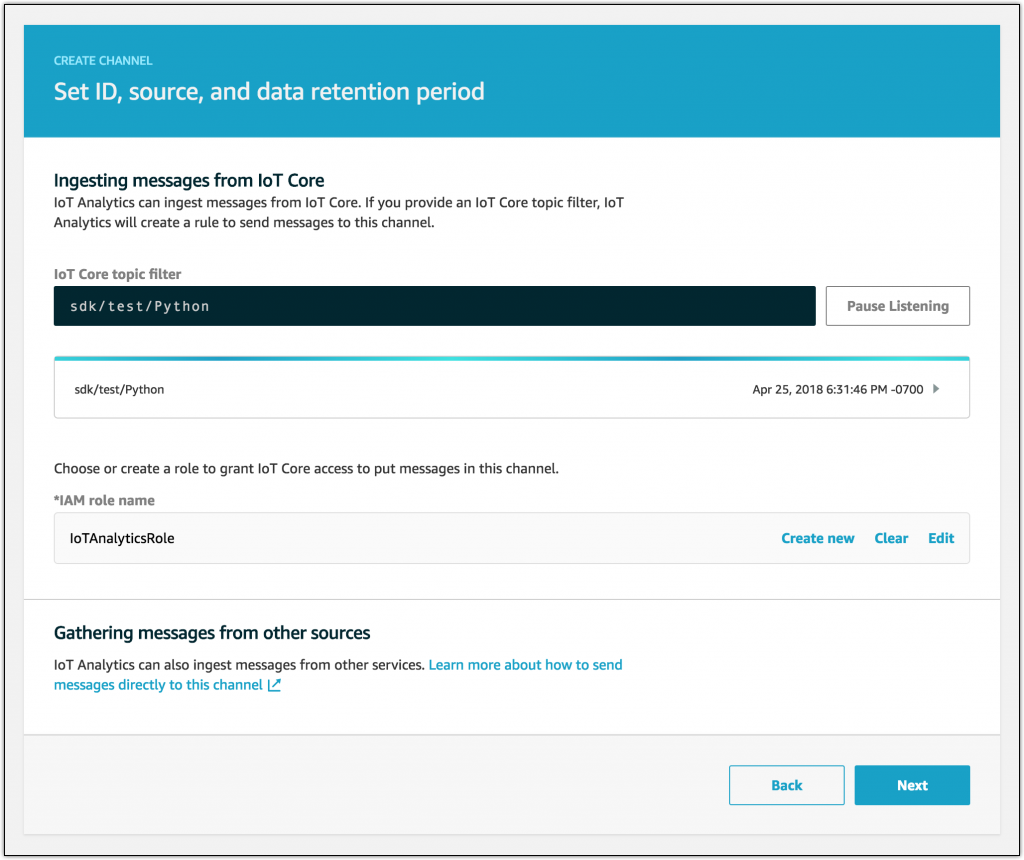Click Create new IAM role link

(x=818, y=538)
